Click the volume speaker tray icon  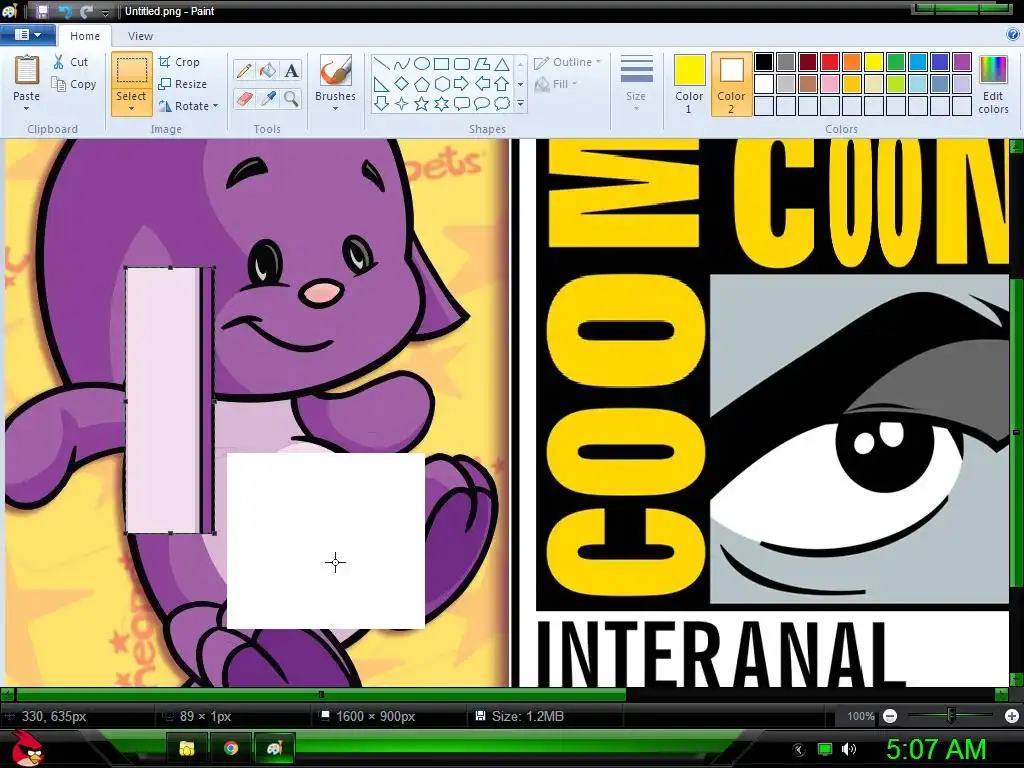[848, 749]
